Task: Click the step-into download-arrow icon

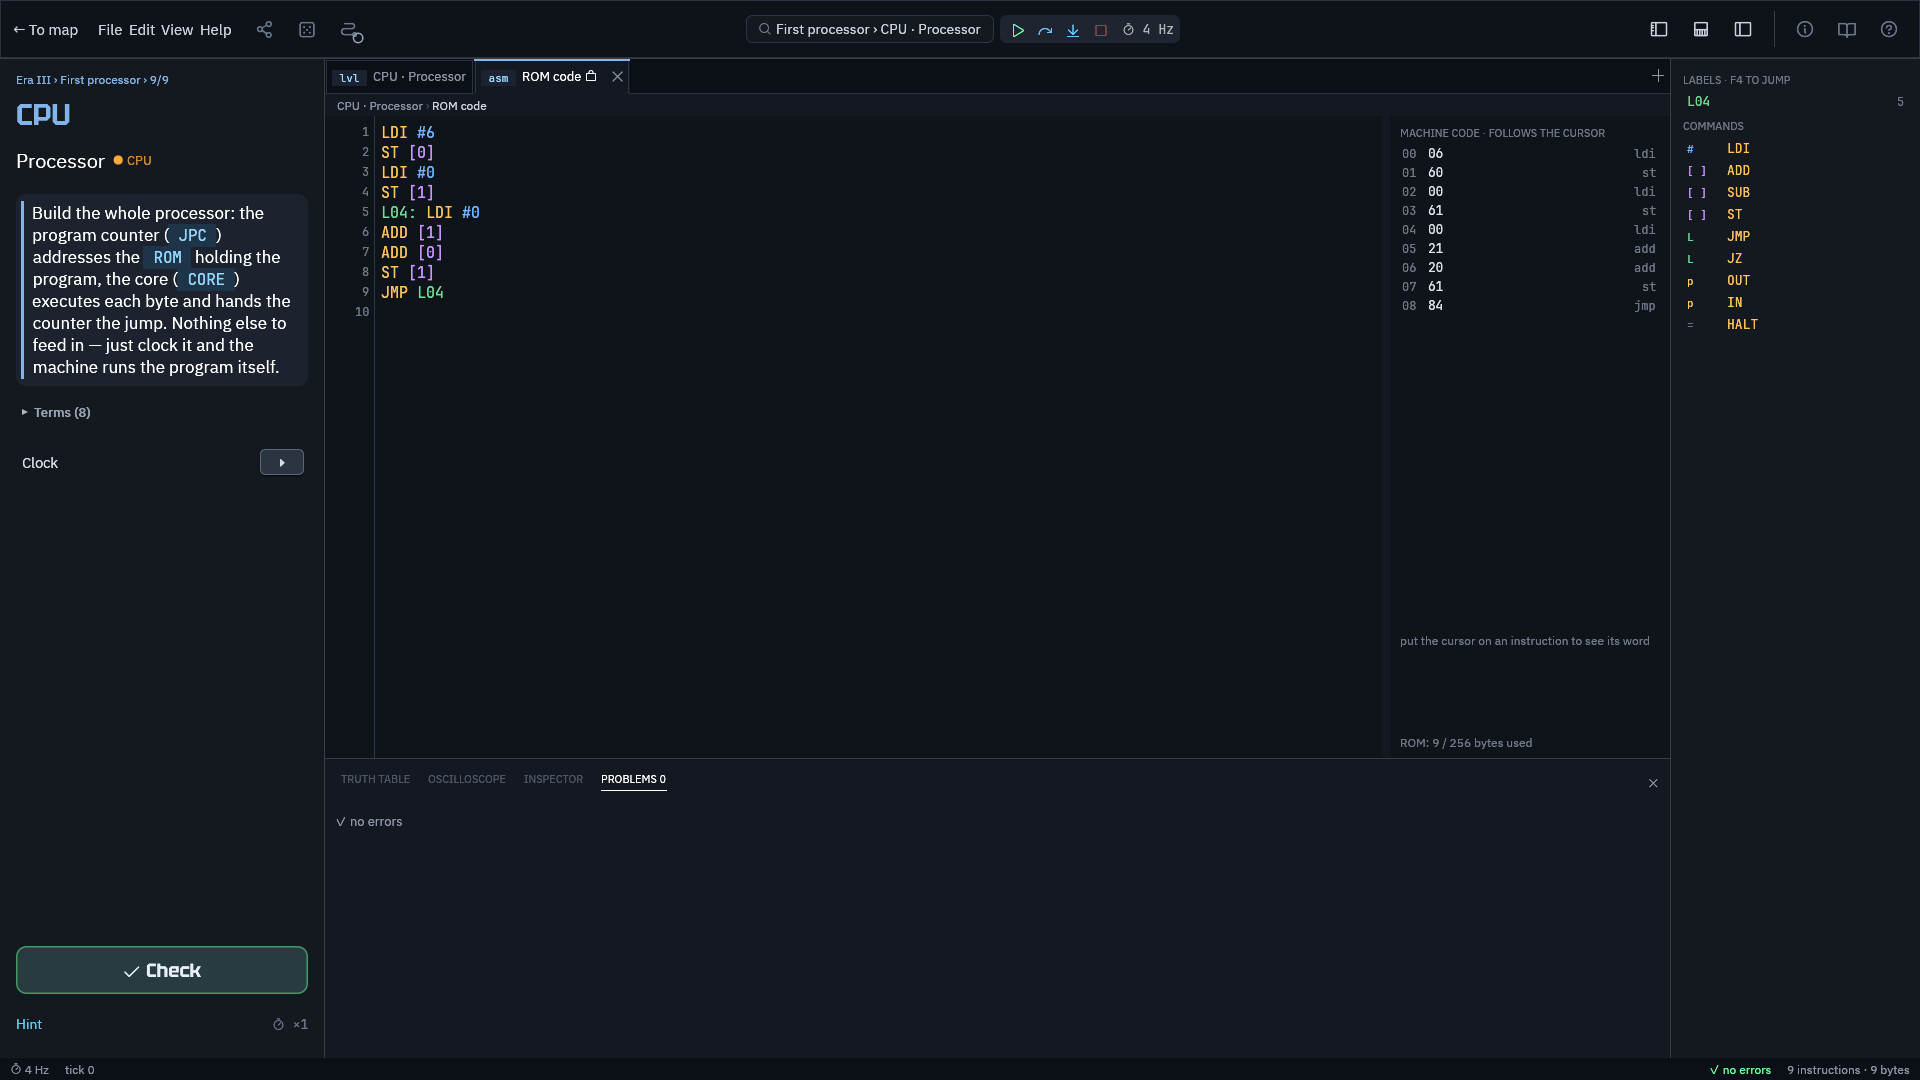Action: click(1073, 30)
